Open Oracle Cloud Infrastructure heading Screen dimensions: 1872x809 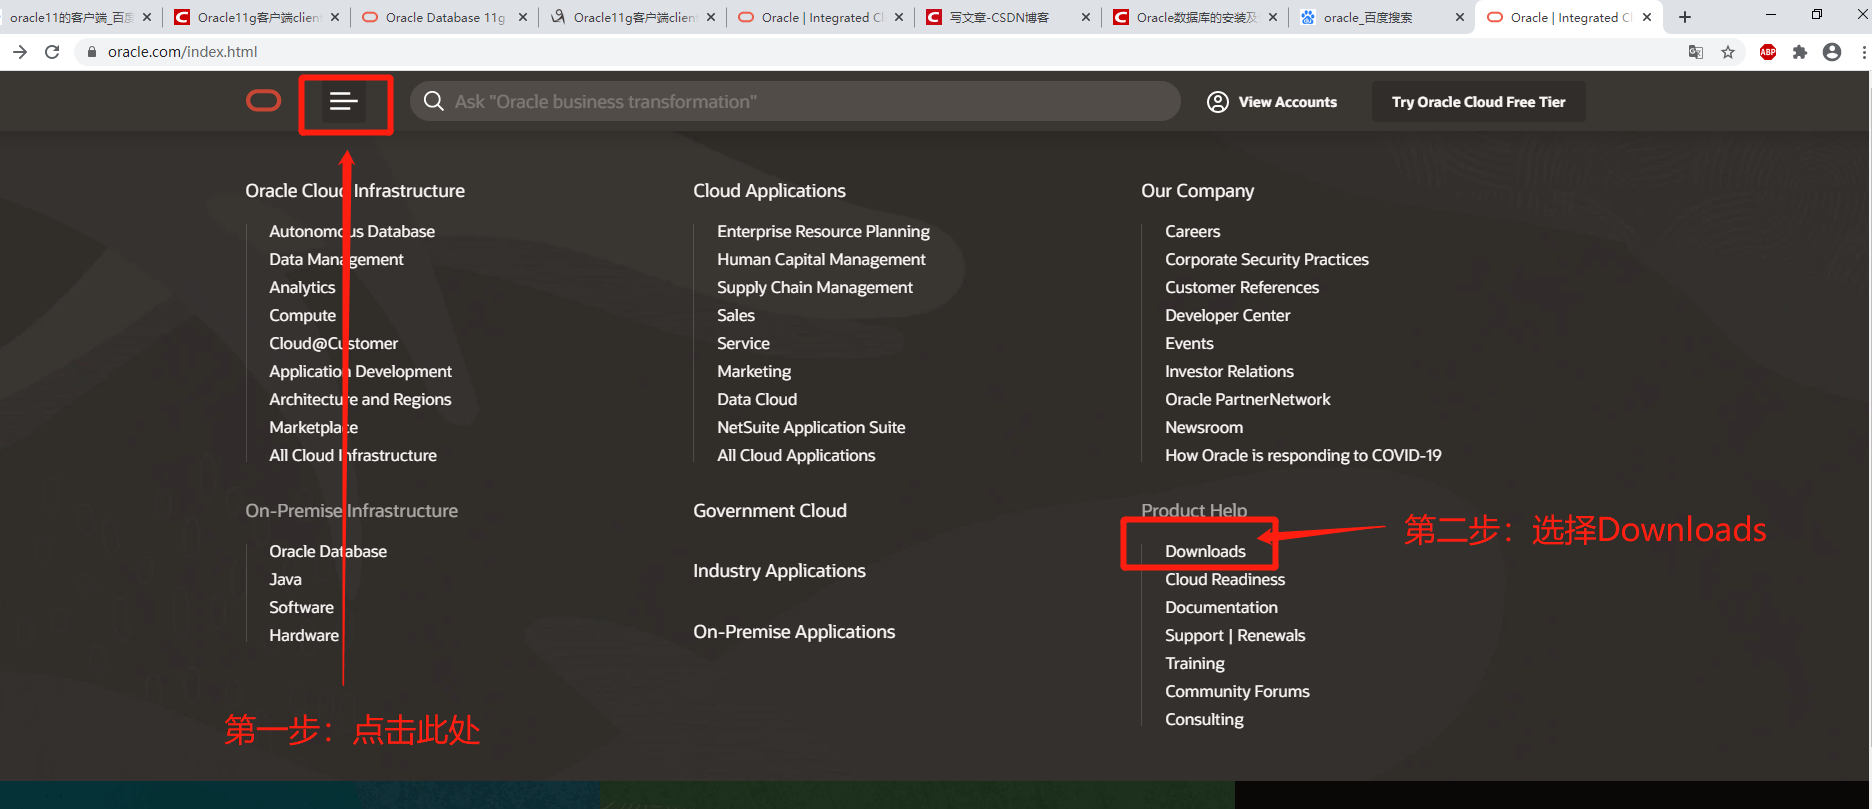pos(355,190)
